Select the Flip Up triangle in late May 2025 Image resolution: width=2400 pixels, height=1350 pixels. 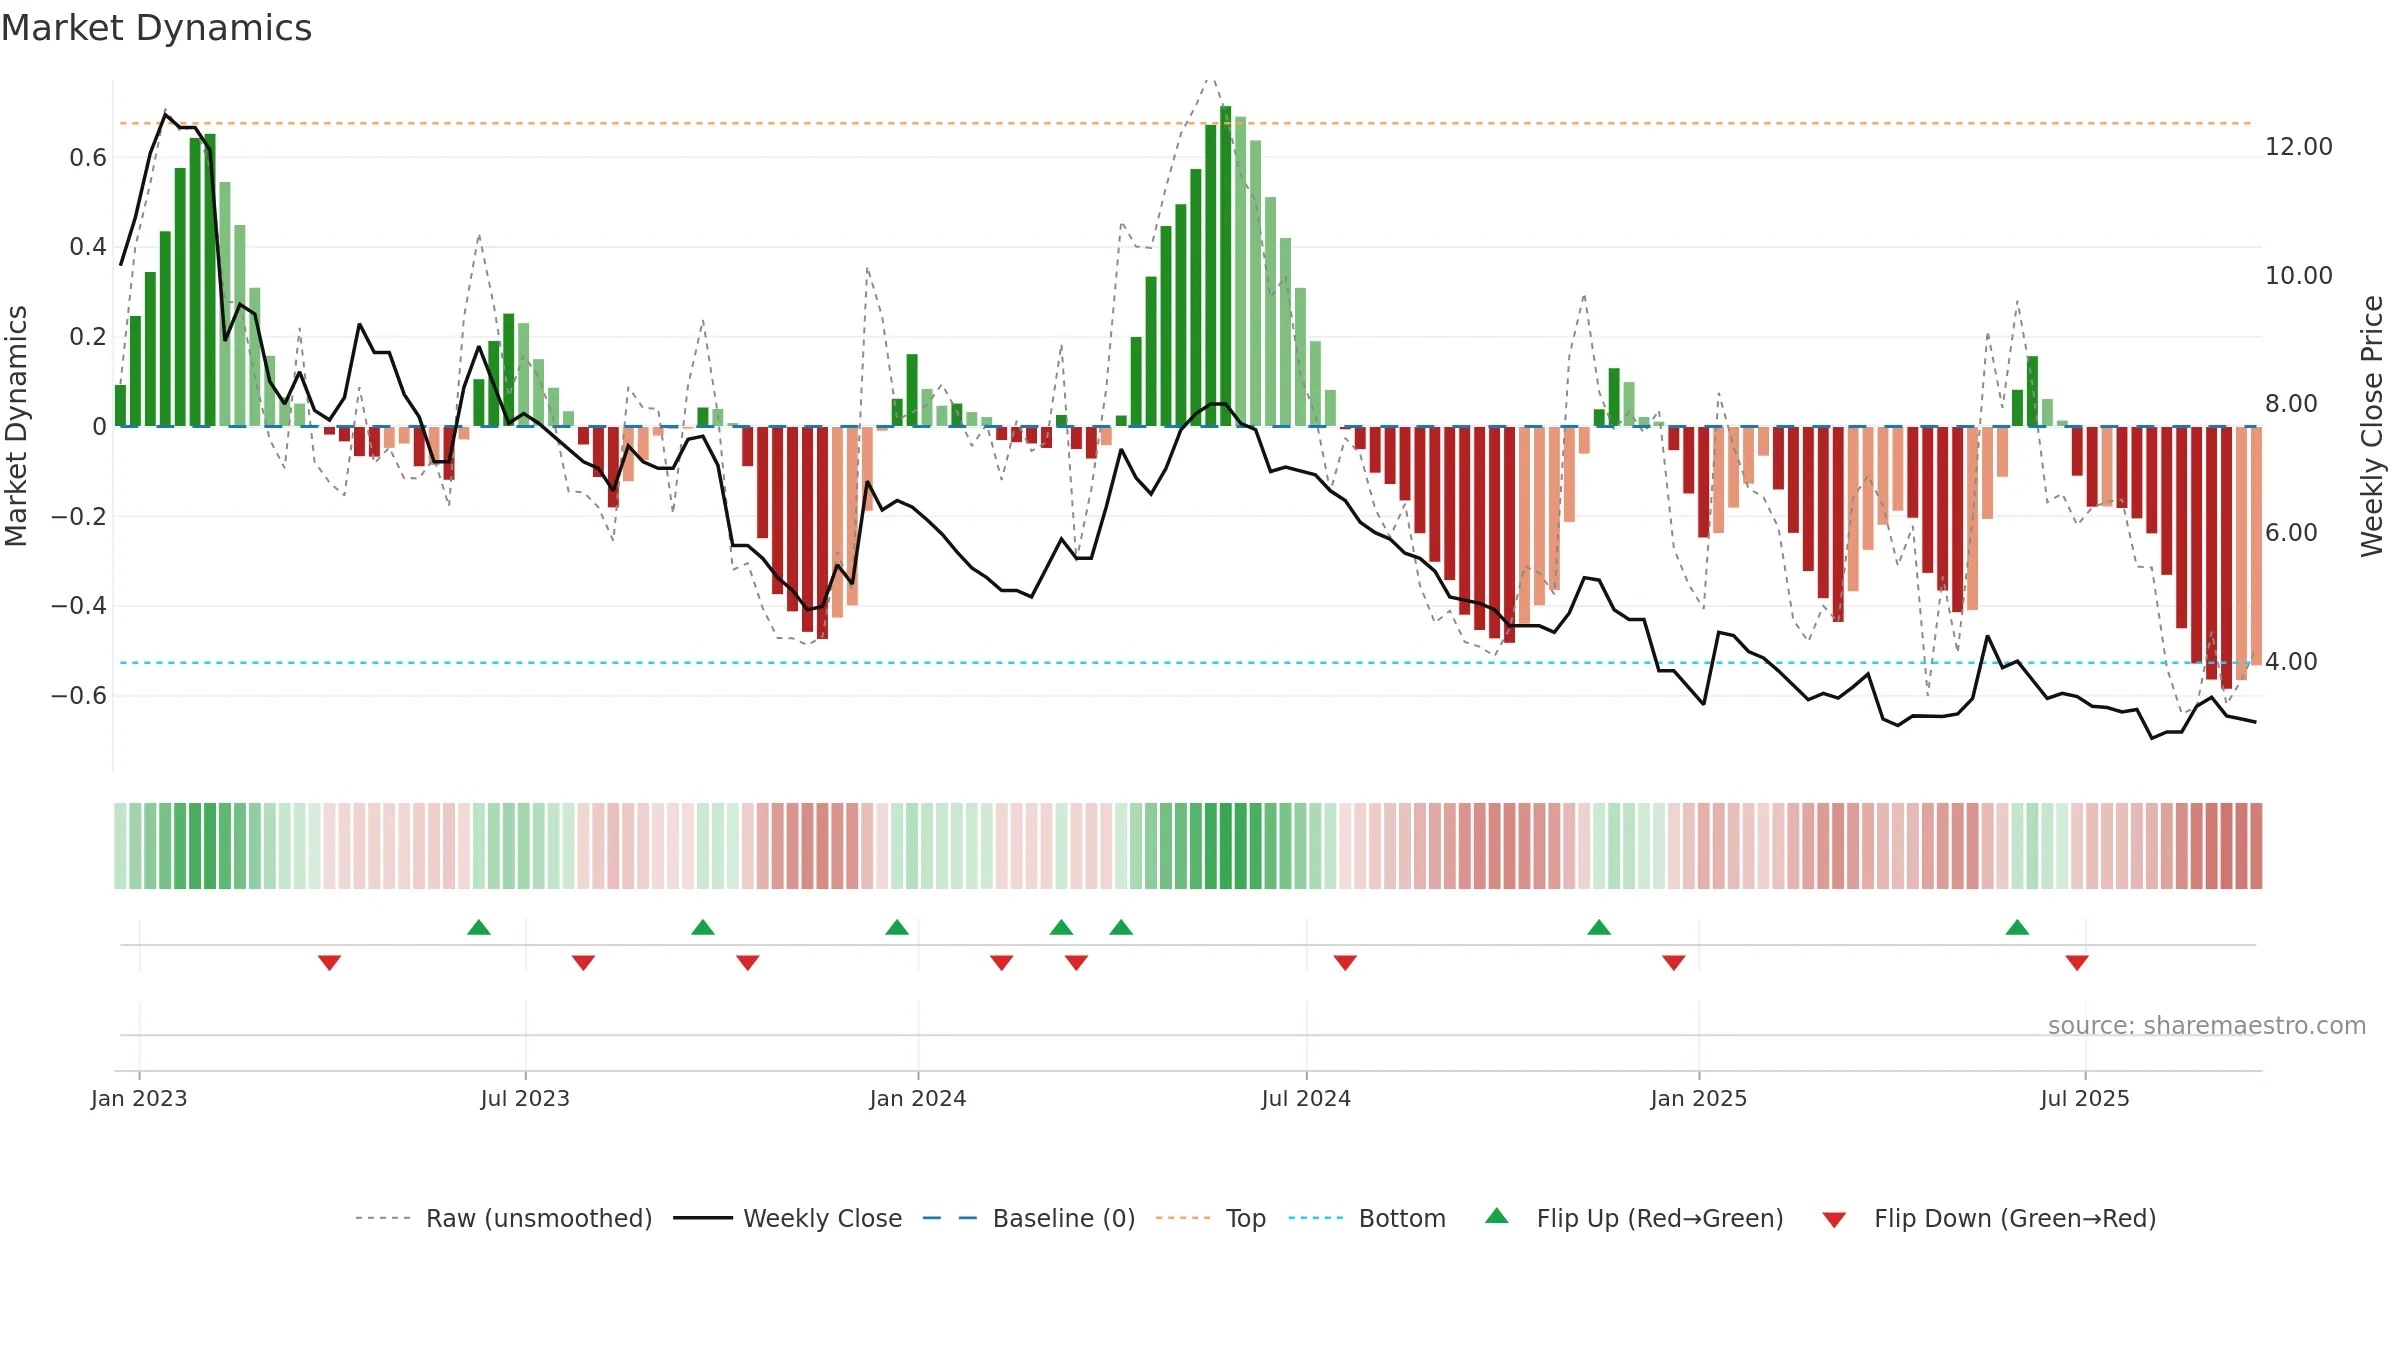2017,927
